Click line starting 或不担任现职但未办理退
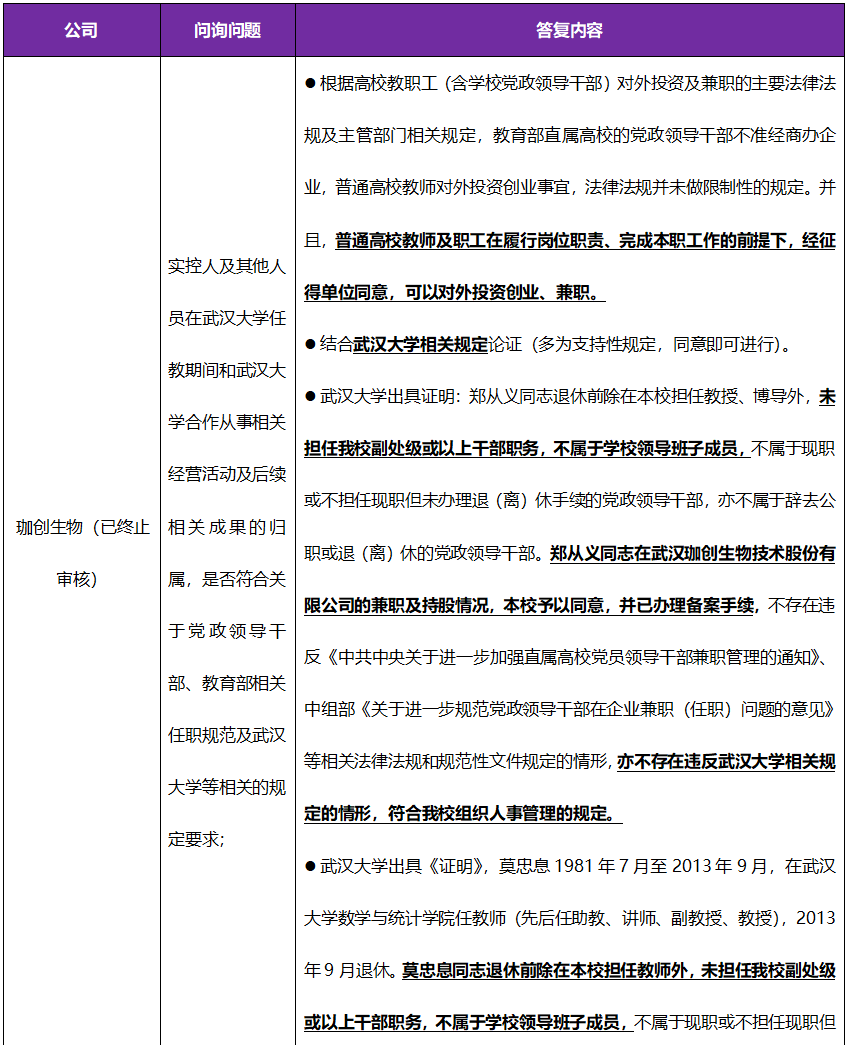 pos(570,501)
